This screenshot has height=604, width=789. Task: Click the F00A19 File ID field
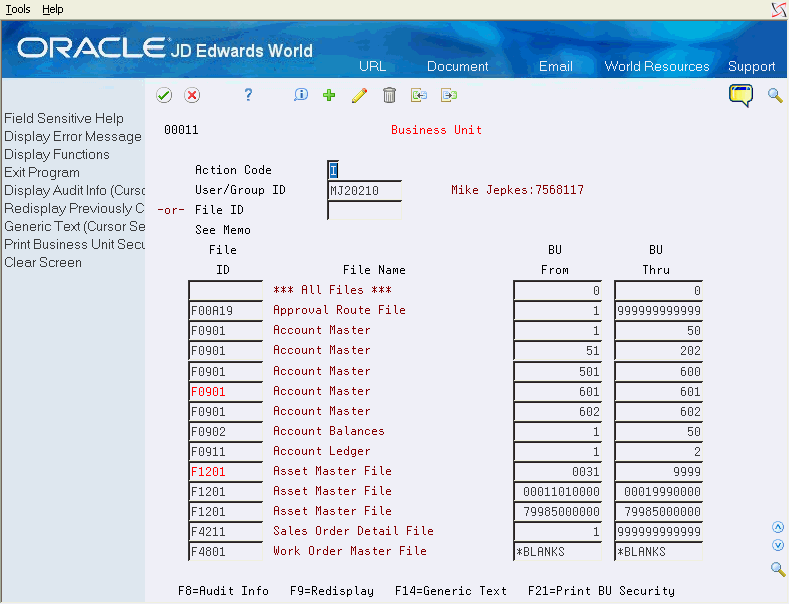(x=225, y=311)
